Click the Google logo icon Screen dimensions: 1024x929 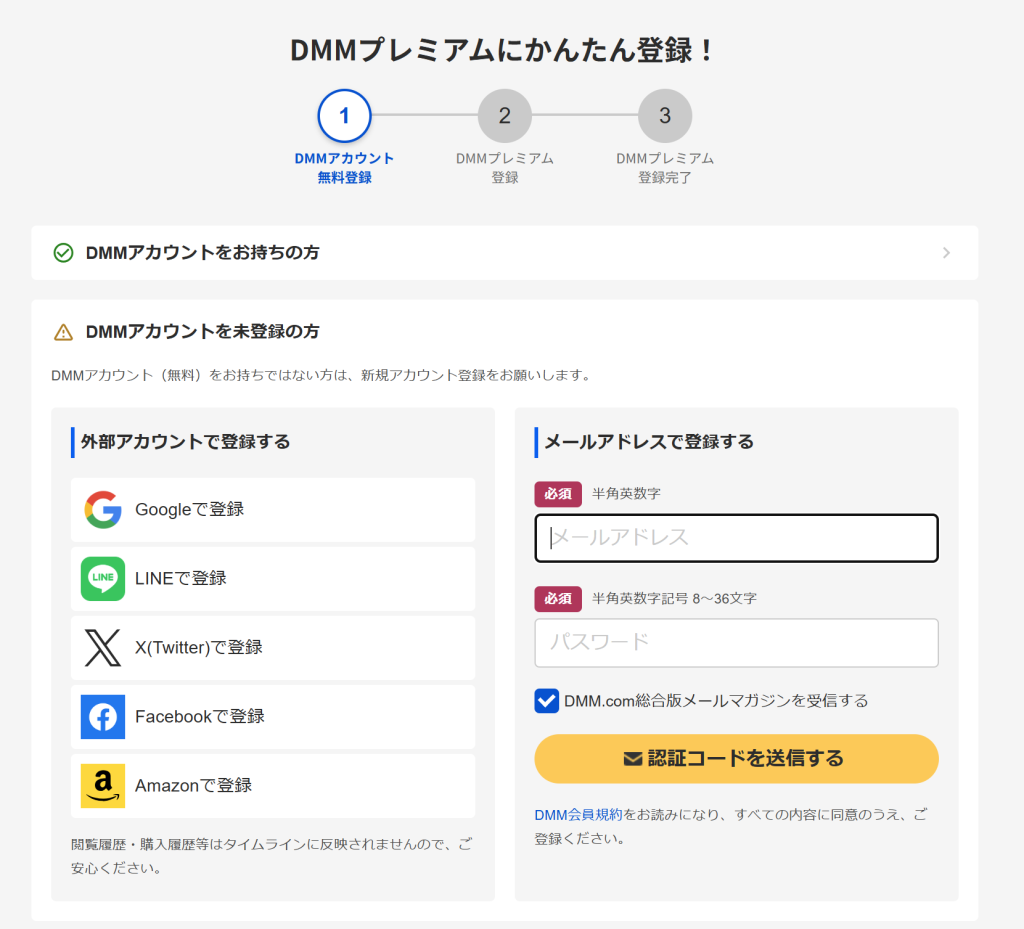[103, 510]
